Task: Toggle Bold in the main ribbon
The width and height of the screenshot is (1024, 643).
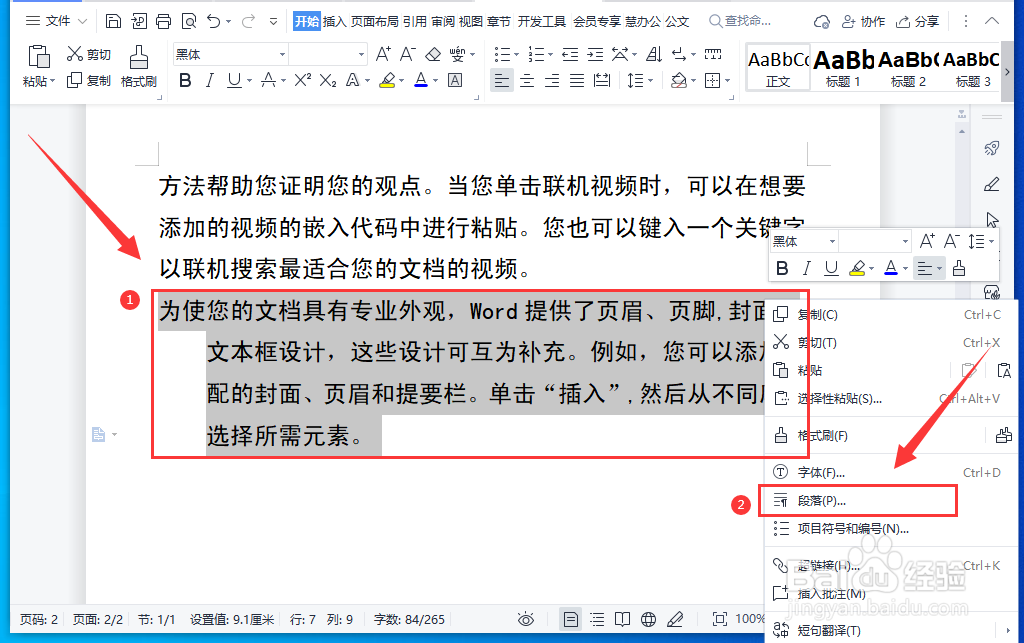Action: point(185,80)
